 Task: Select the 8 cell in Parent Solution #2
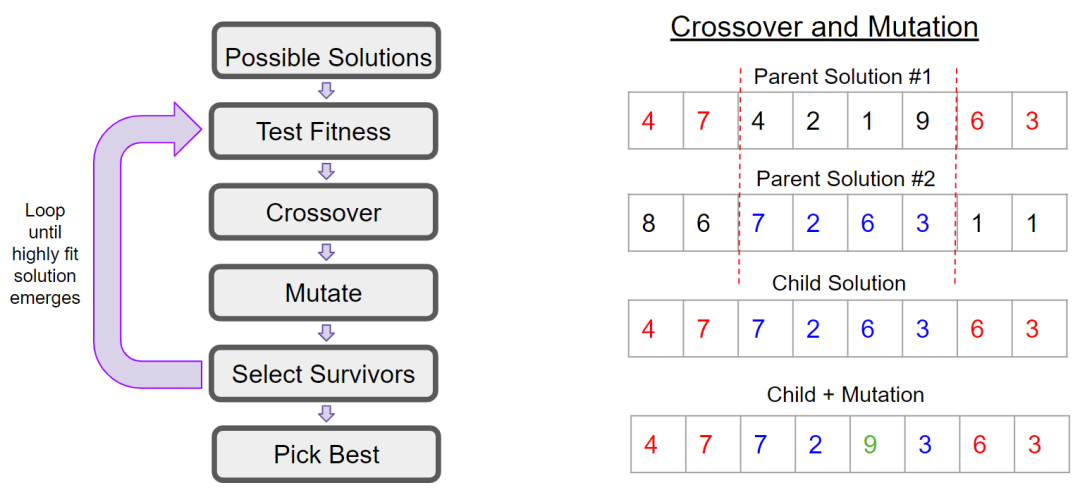pyautogui.click(x=648, y=224)
